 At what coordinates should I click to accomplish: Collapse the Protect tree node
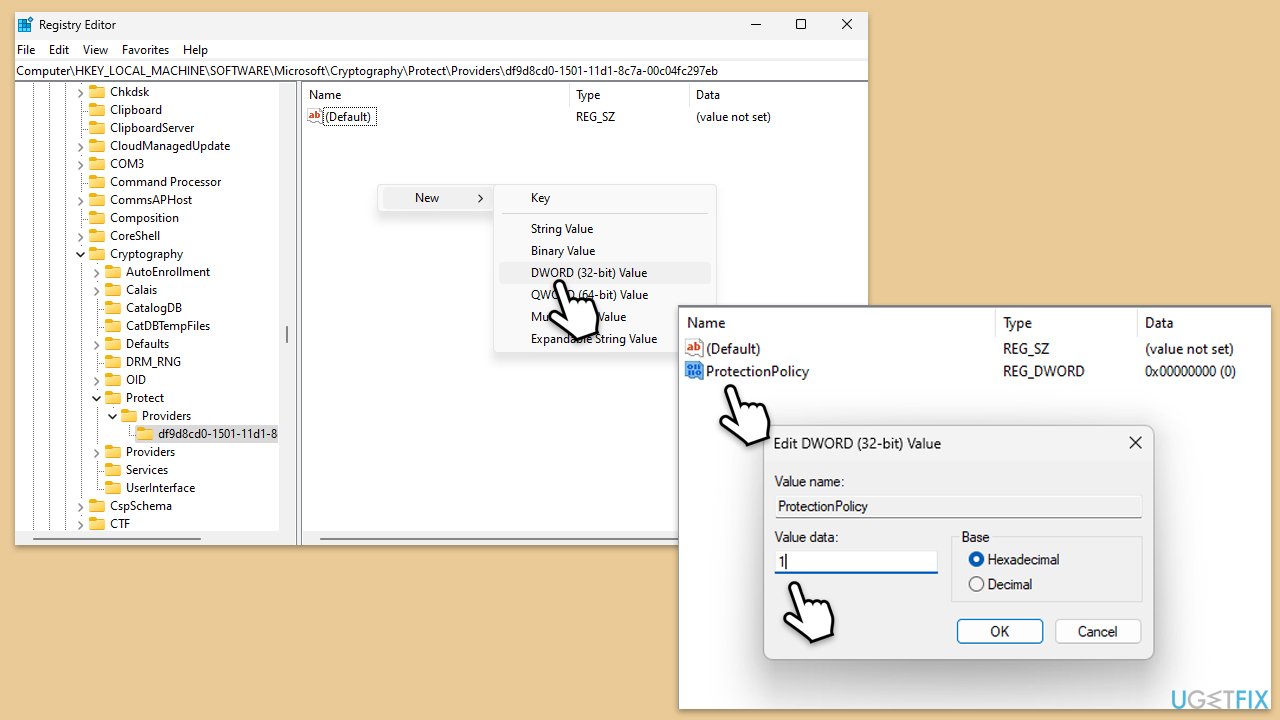coord(97,398)
